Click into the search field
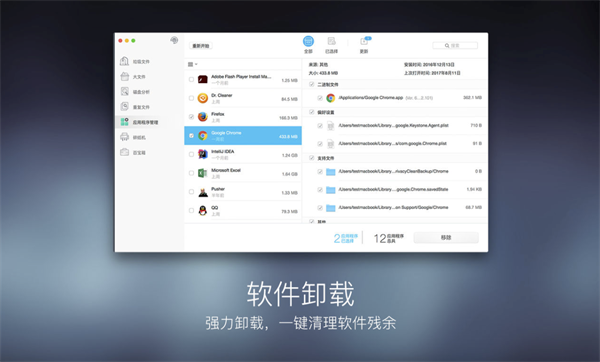 point(455,46)
